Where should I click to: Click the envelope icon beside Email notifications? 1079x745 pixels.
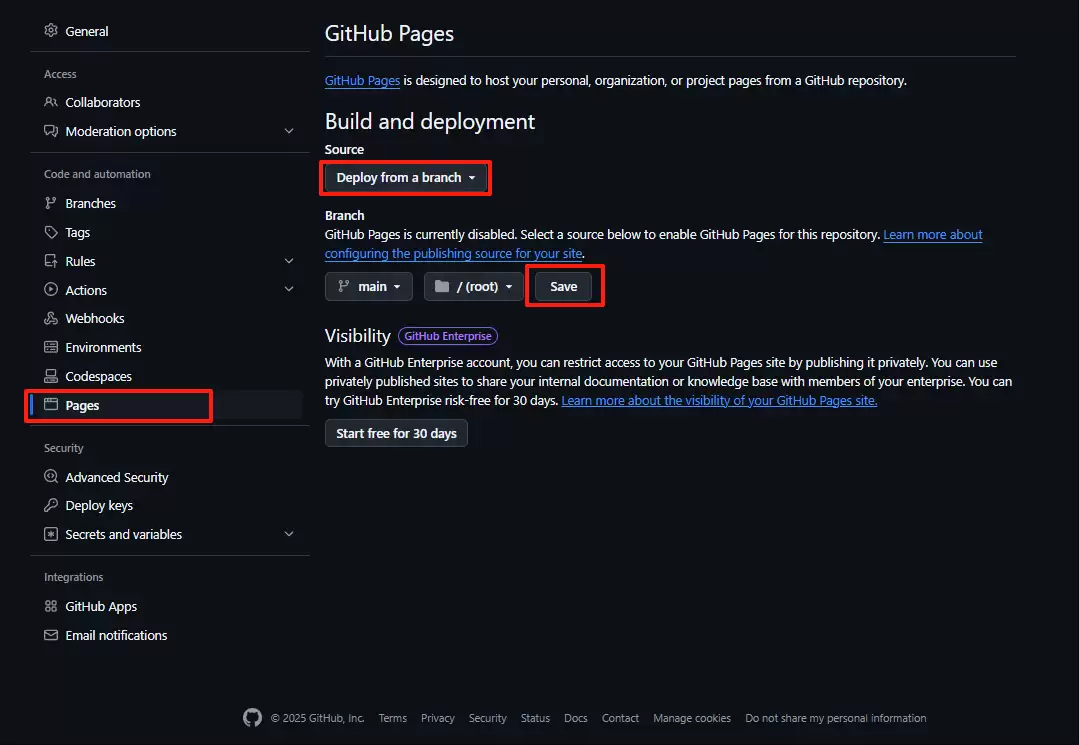coord(51,635)
